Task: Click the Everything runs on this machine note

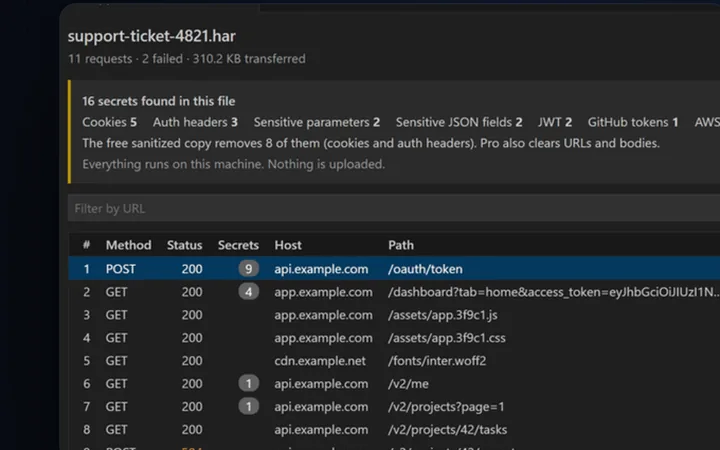Action: coord(233,164)
